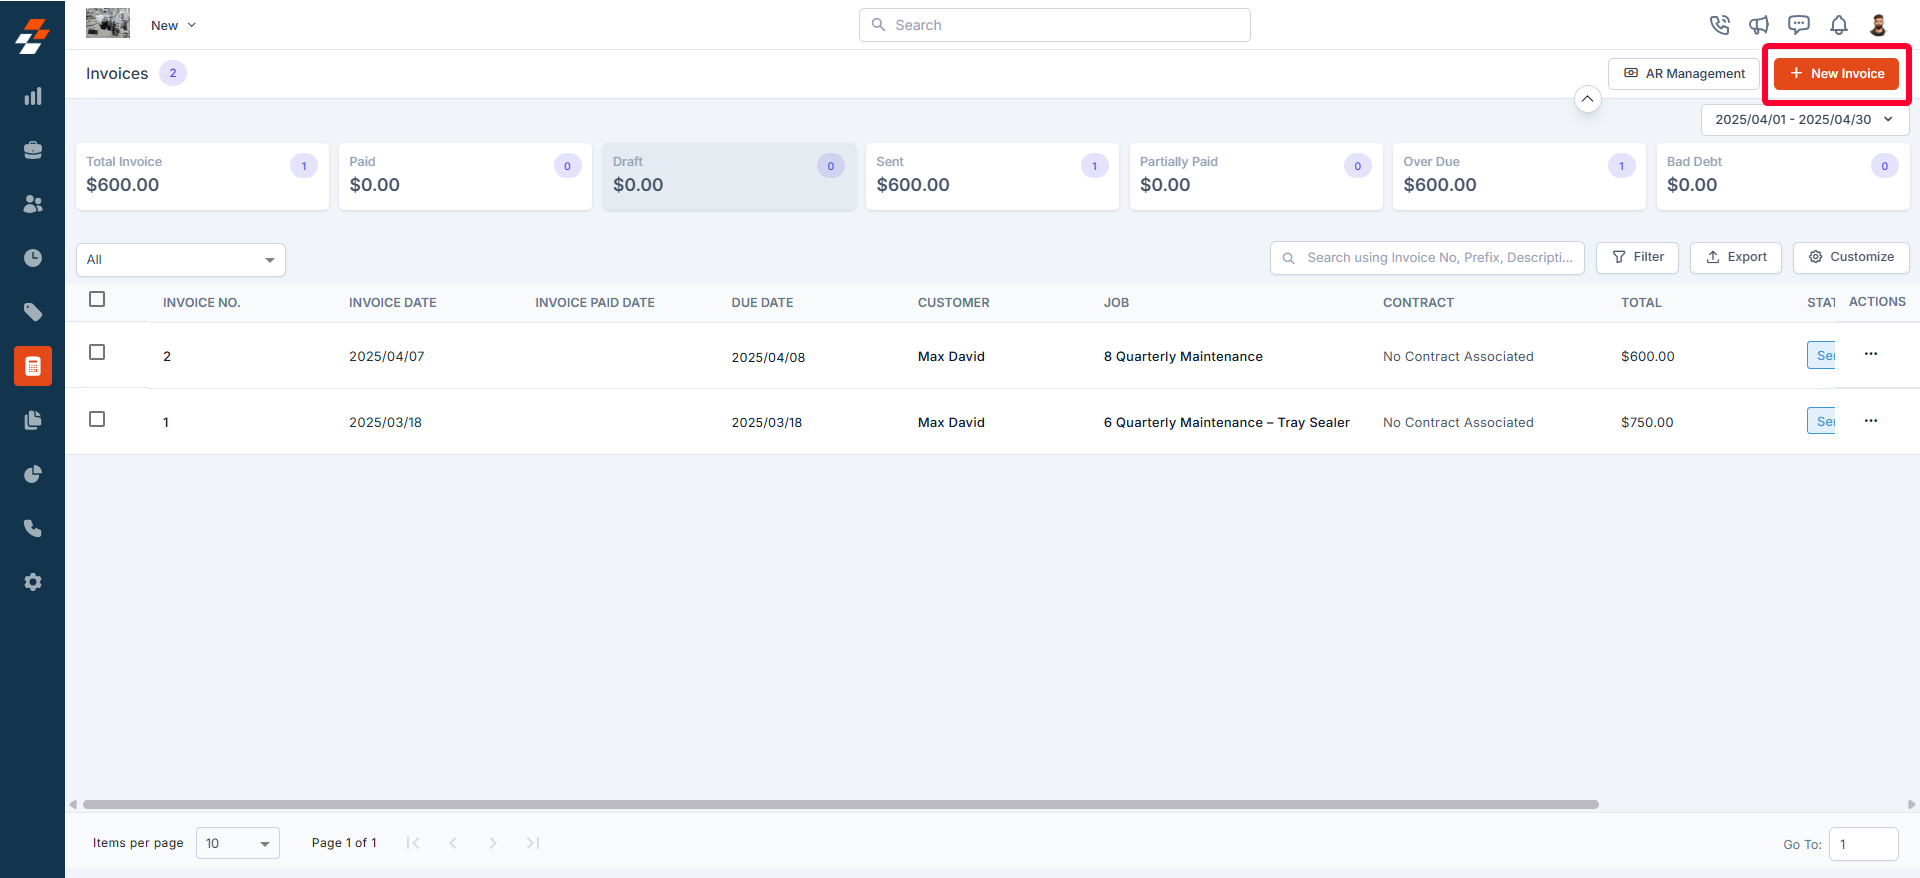Image resolution: width=1920 pixels, height=878 pixels.
Task: Sort by INVOICE DATE column header
Action: (x=393, y=302)
